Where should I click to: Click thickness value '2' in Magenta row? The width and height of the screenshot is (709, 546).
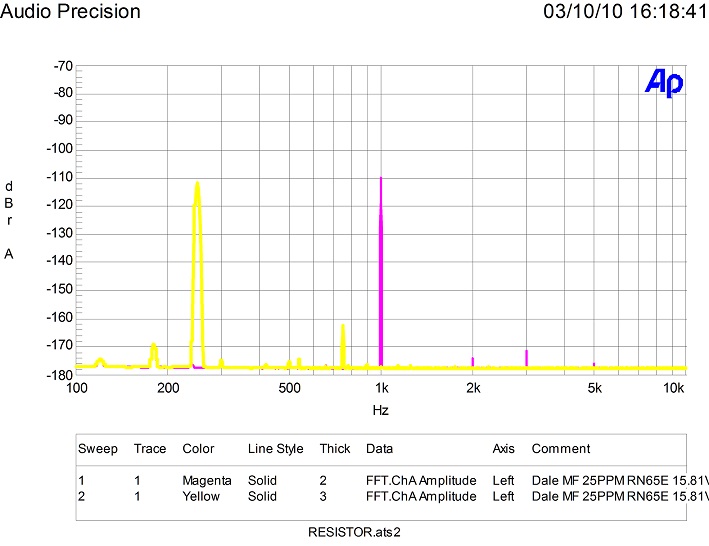[x=323, y=480]
